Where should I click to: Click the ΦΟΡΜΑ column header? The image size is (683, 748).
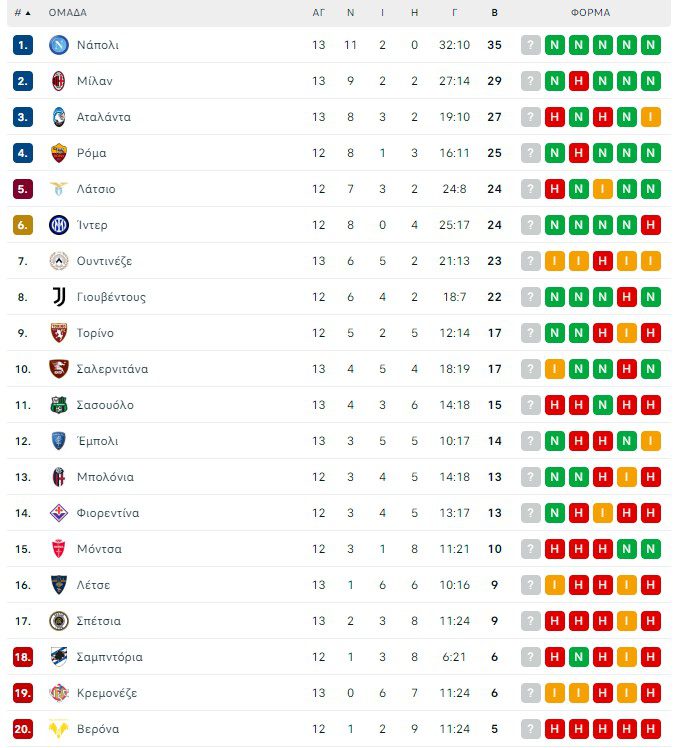590,13
